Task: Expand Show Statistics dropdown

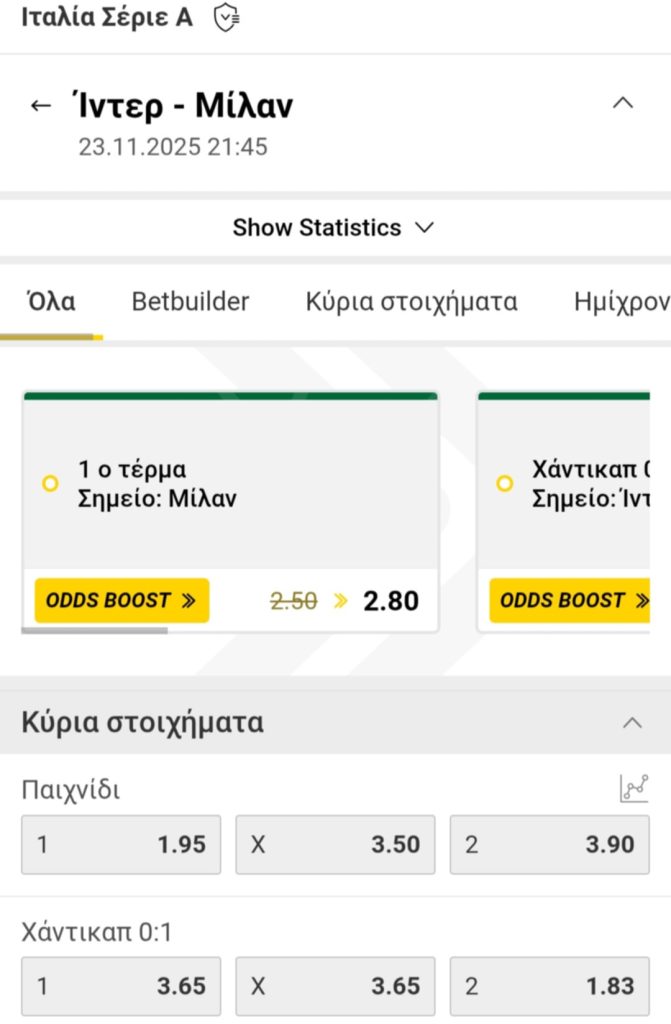Action: pos(334,228)
